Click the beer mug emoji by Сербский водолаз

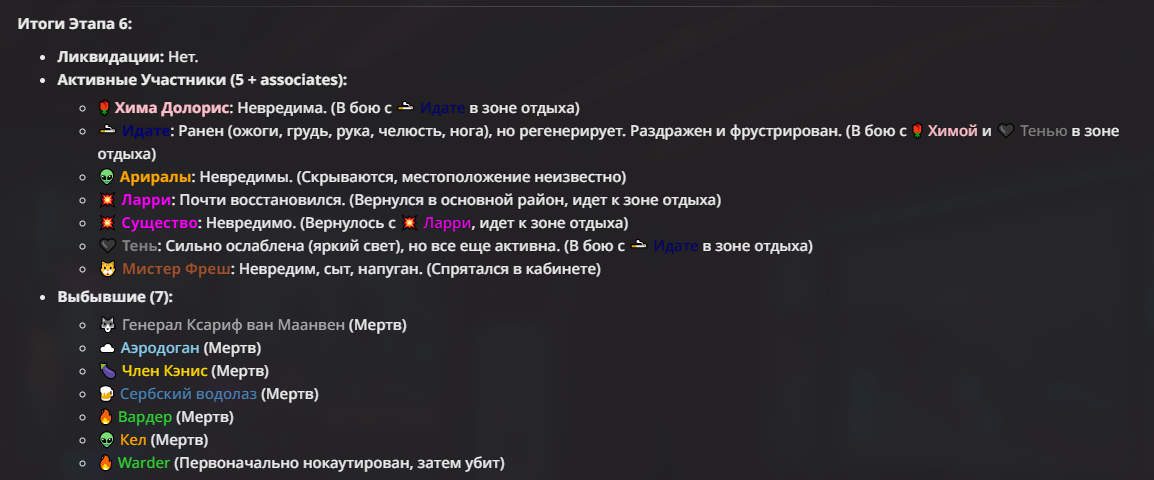pyautogui.click(x=107, y=394)
